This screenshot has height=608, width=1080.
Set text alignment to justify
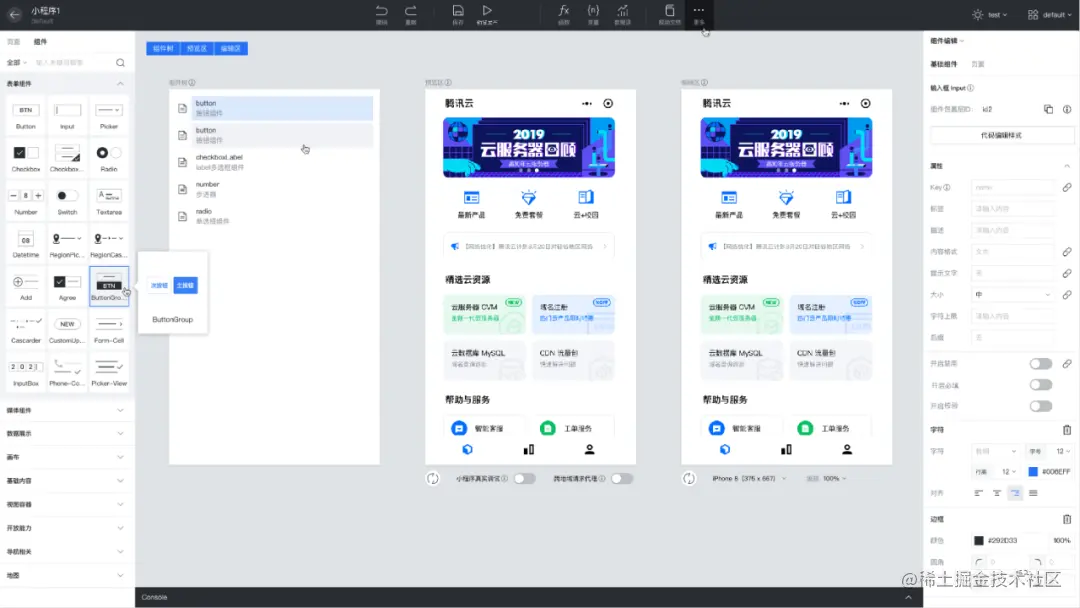(1033, 493)
